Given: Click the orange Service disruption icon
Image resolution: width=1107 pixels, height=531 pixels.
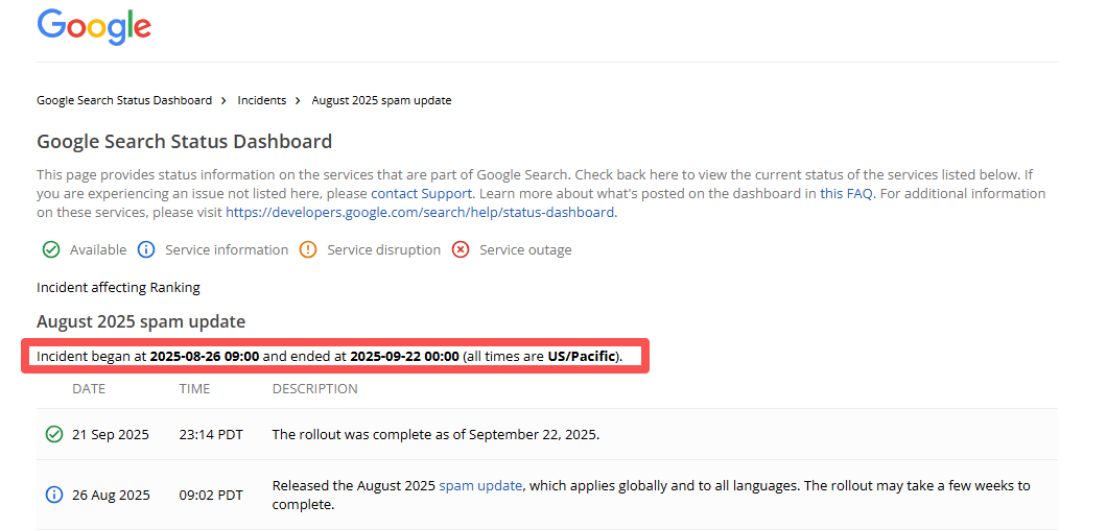Looking at the screenshot, I should coord(308,250).
